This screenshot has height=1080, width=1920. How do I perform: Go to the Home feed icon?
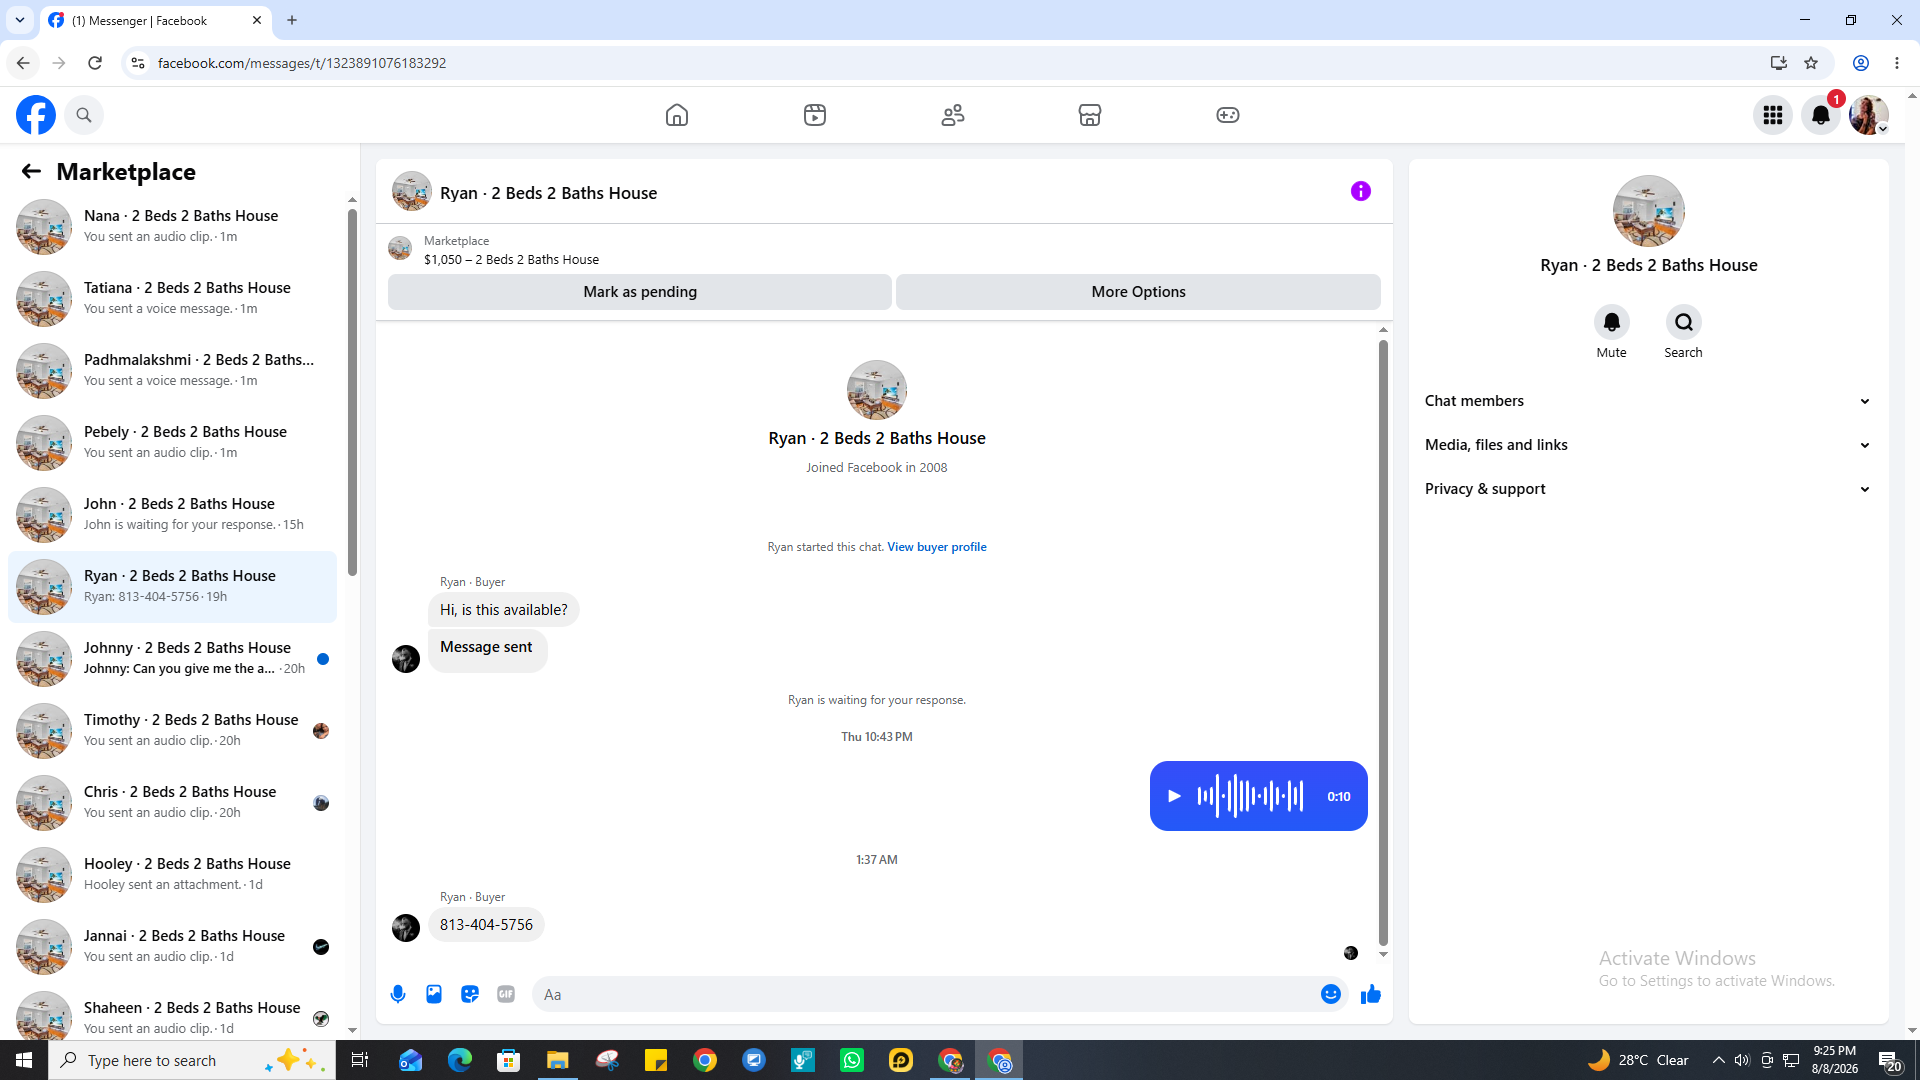tap(677, 115)
